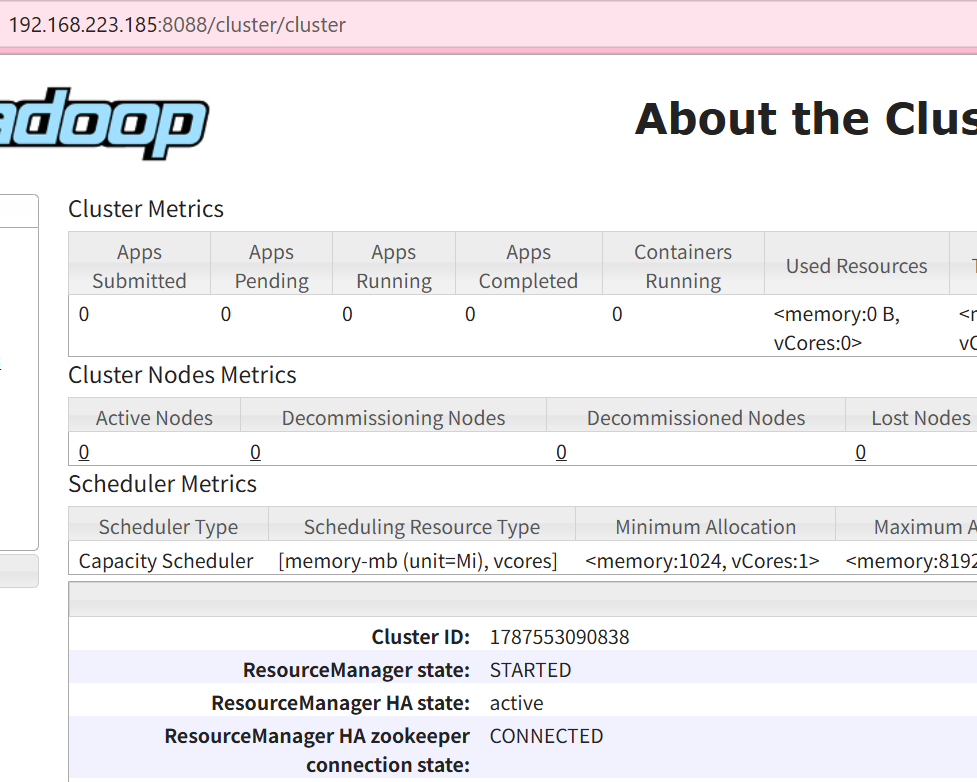Open the Decommissioned Nodes count link
This screenshot has width=977, height=782.
[561, 452]
